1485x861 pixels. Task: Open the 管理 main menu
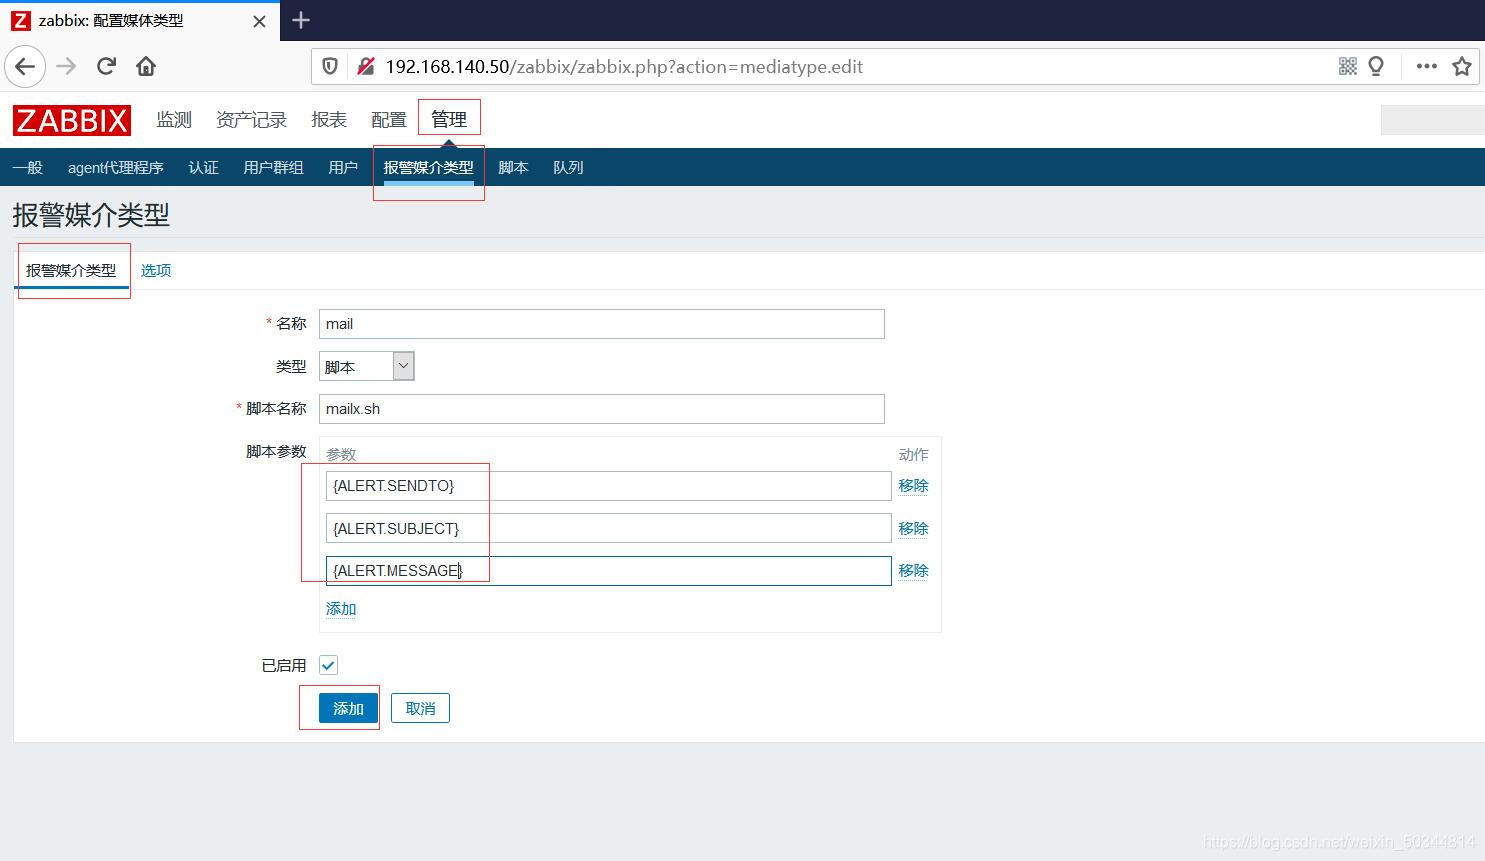pos(449,119)
